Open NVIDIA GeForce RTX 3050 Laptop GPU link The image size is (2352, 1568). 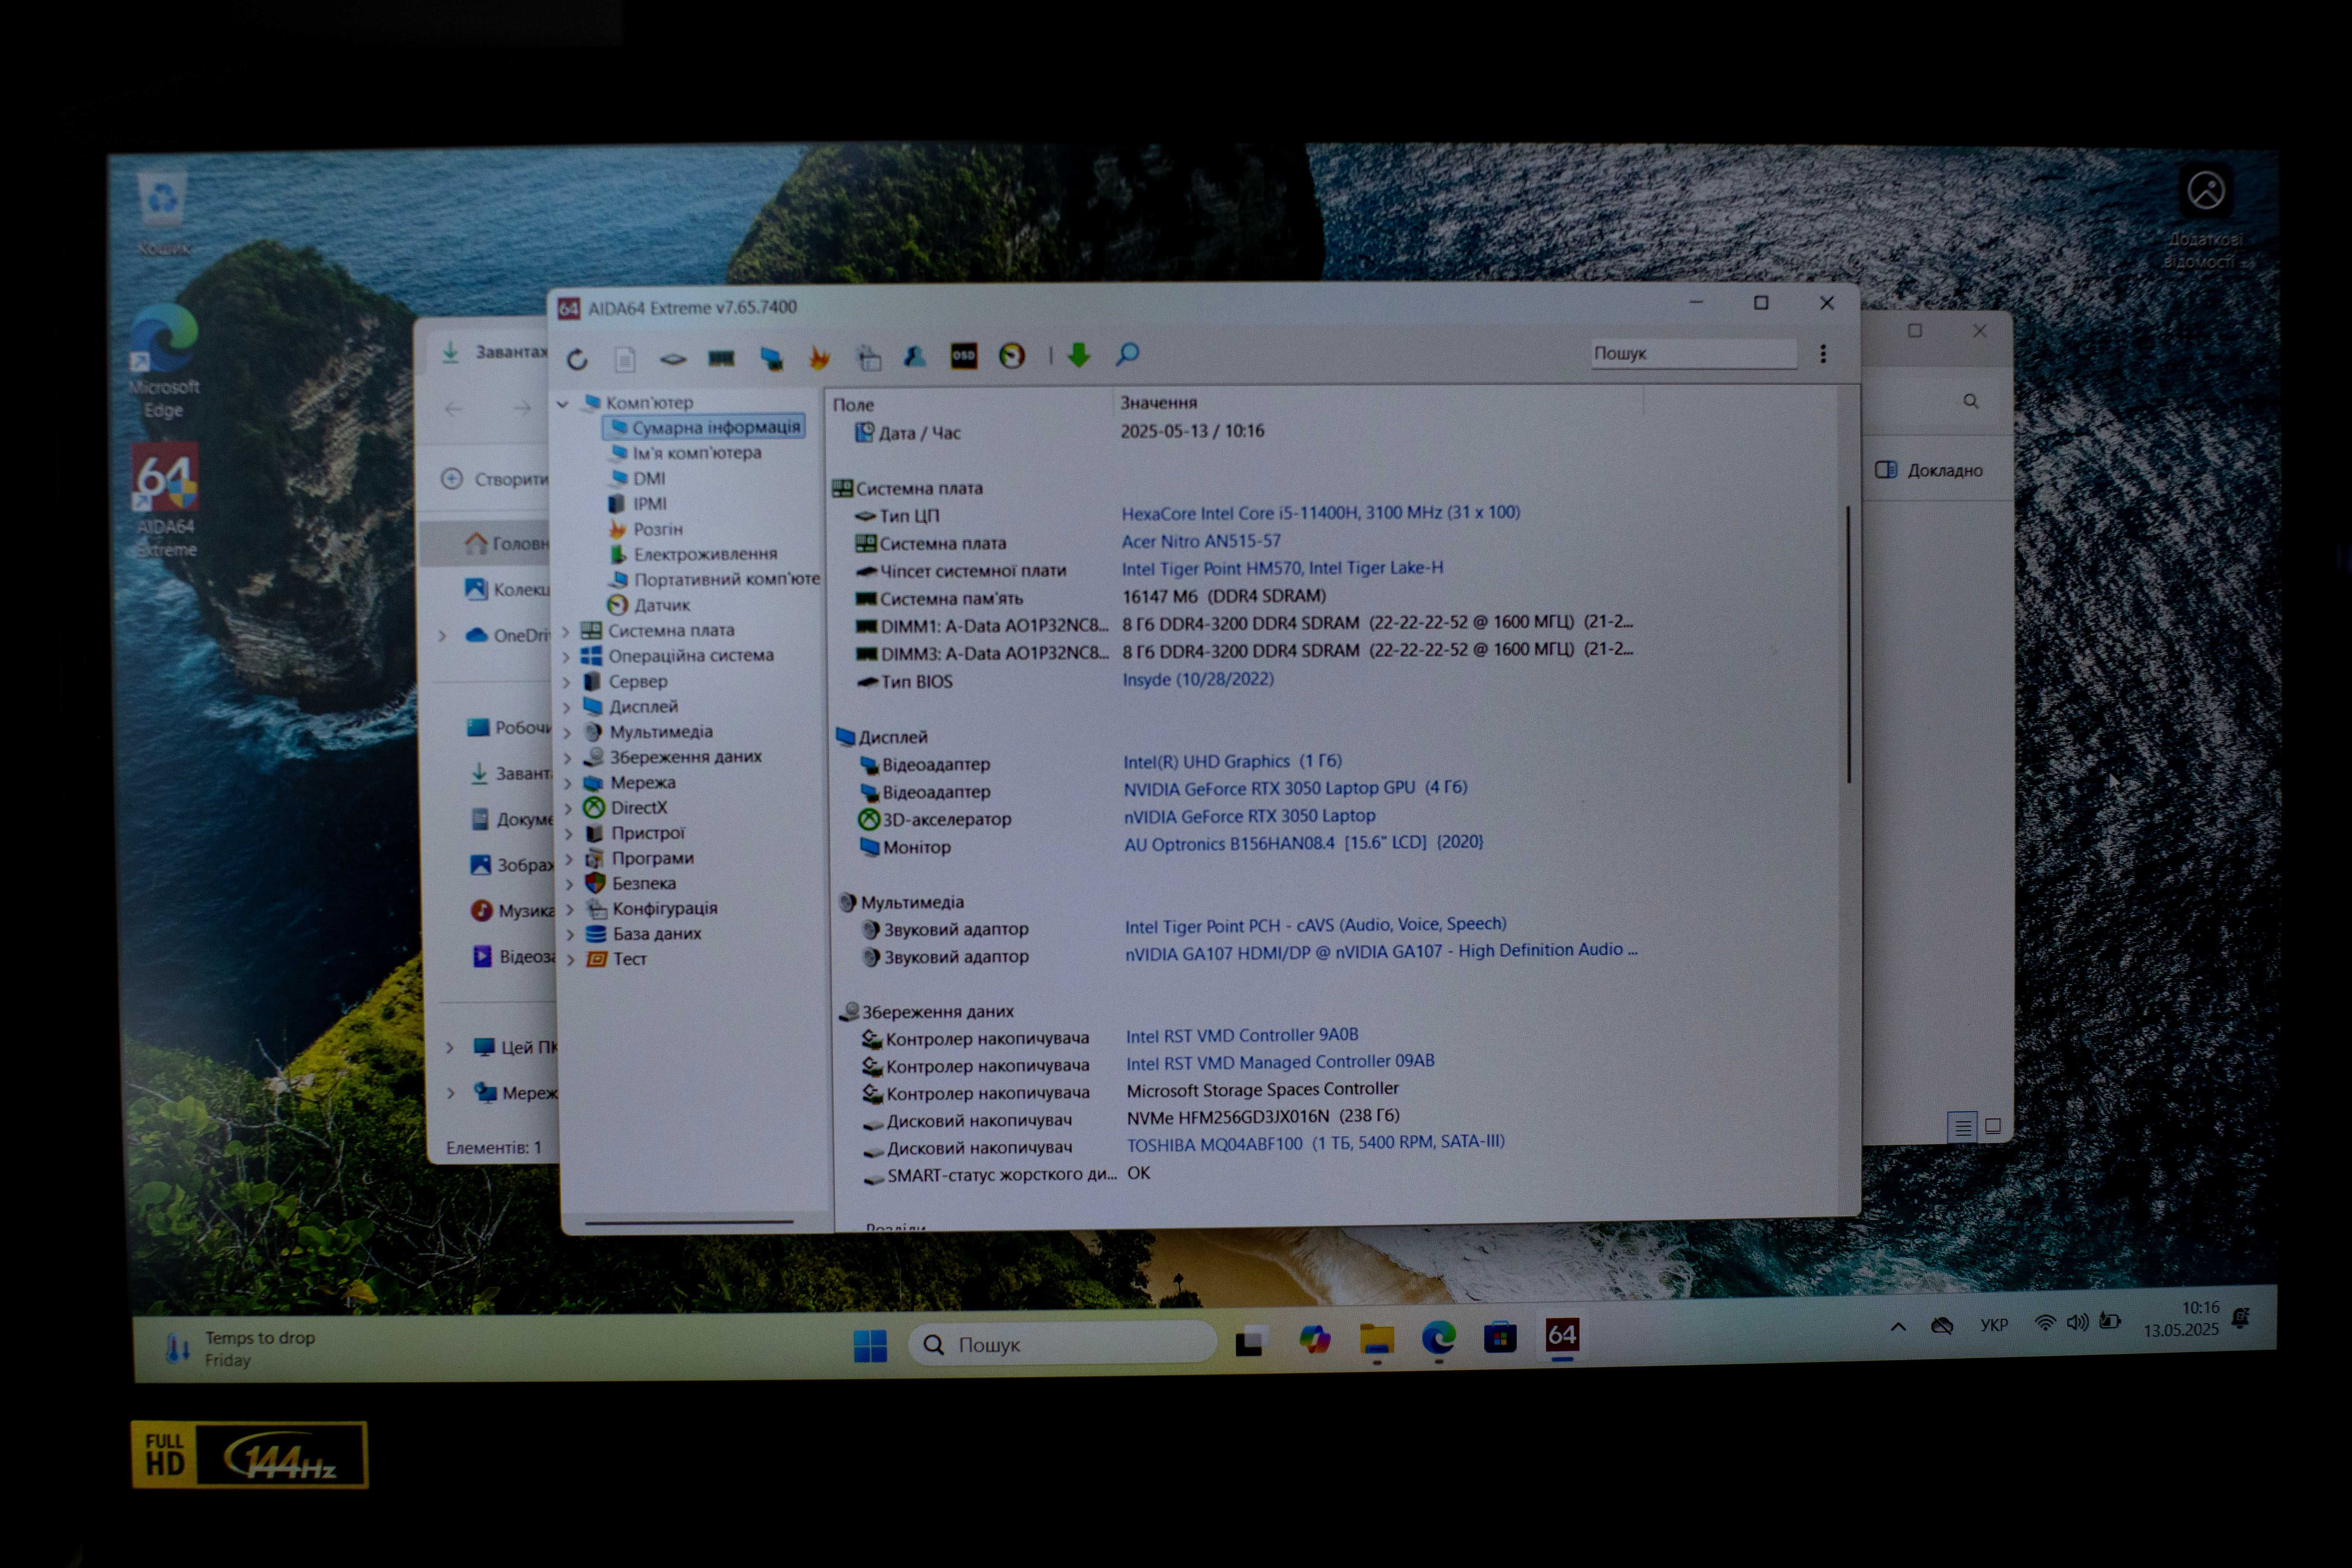point(1295,788)
